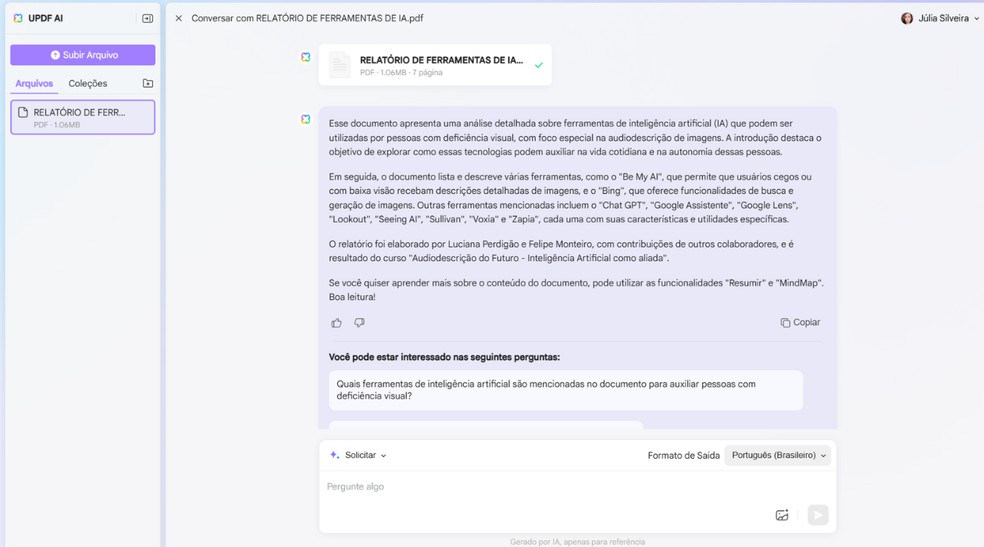Image resolution: width=984 pixels, height=547 pixels.
Task: Click the sparkle icon beside Solicitar
Action: 334,455
